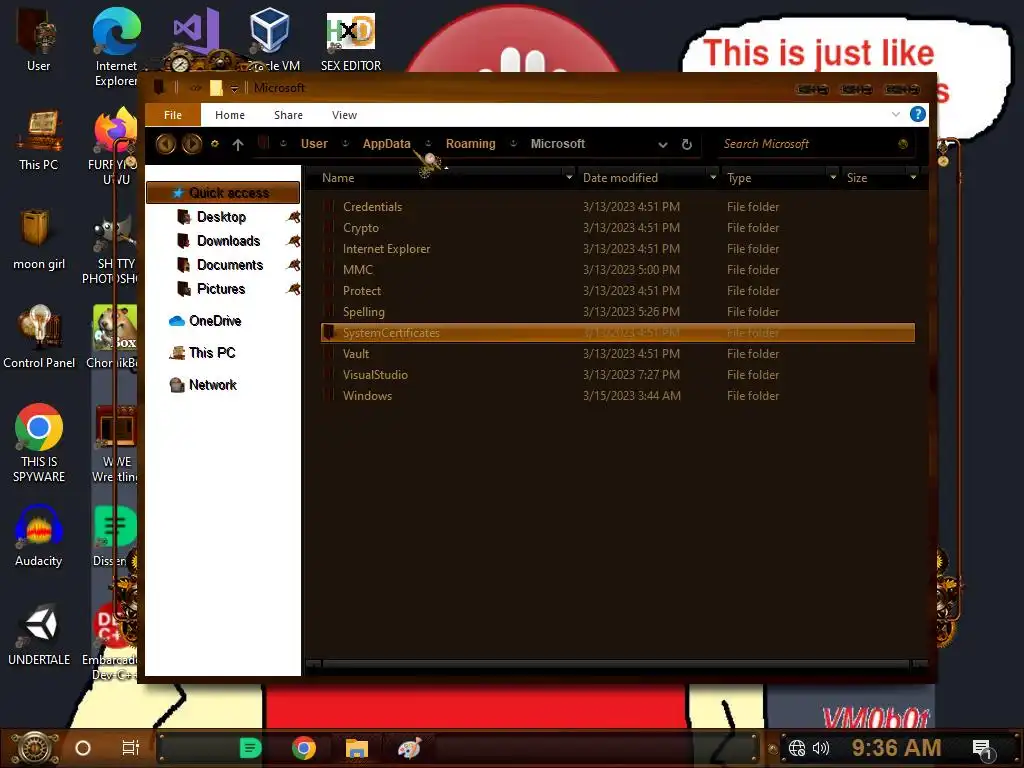Open recent locations dropdown near Forward

click(x=214, y=144)
